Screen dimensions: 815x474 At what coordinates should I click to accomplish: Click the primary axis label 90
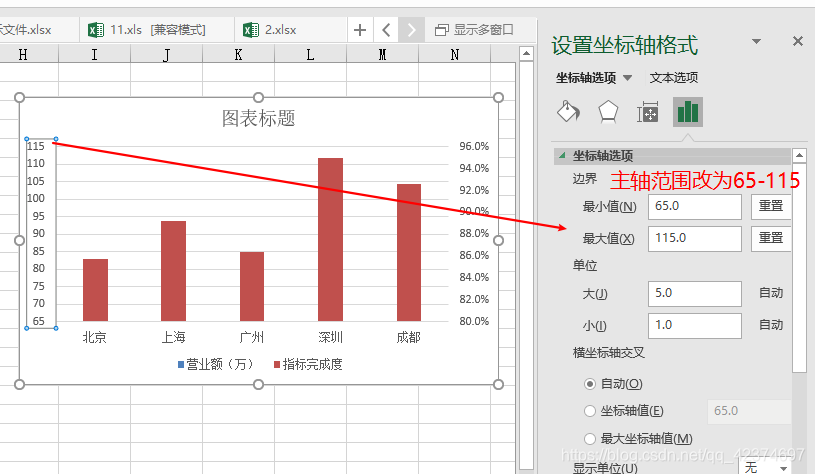38,233
